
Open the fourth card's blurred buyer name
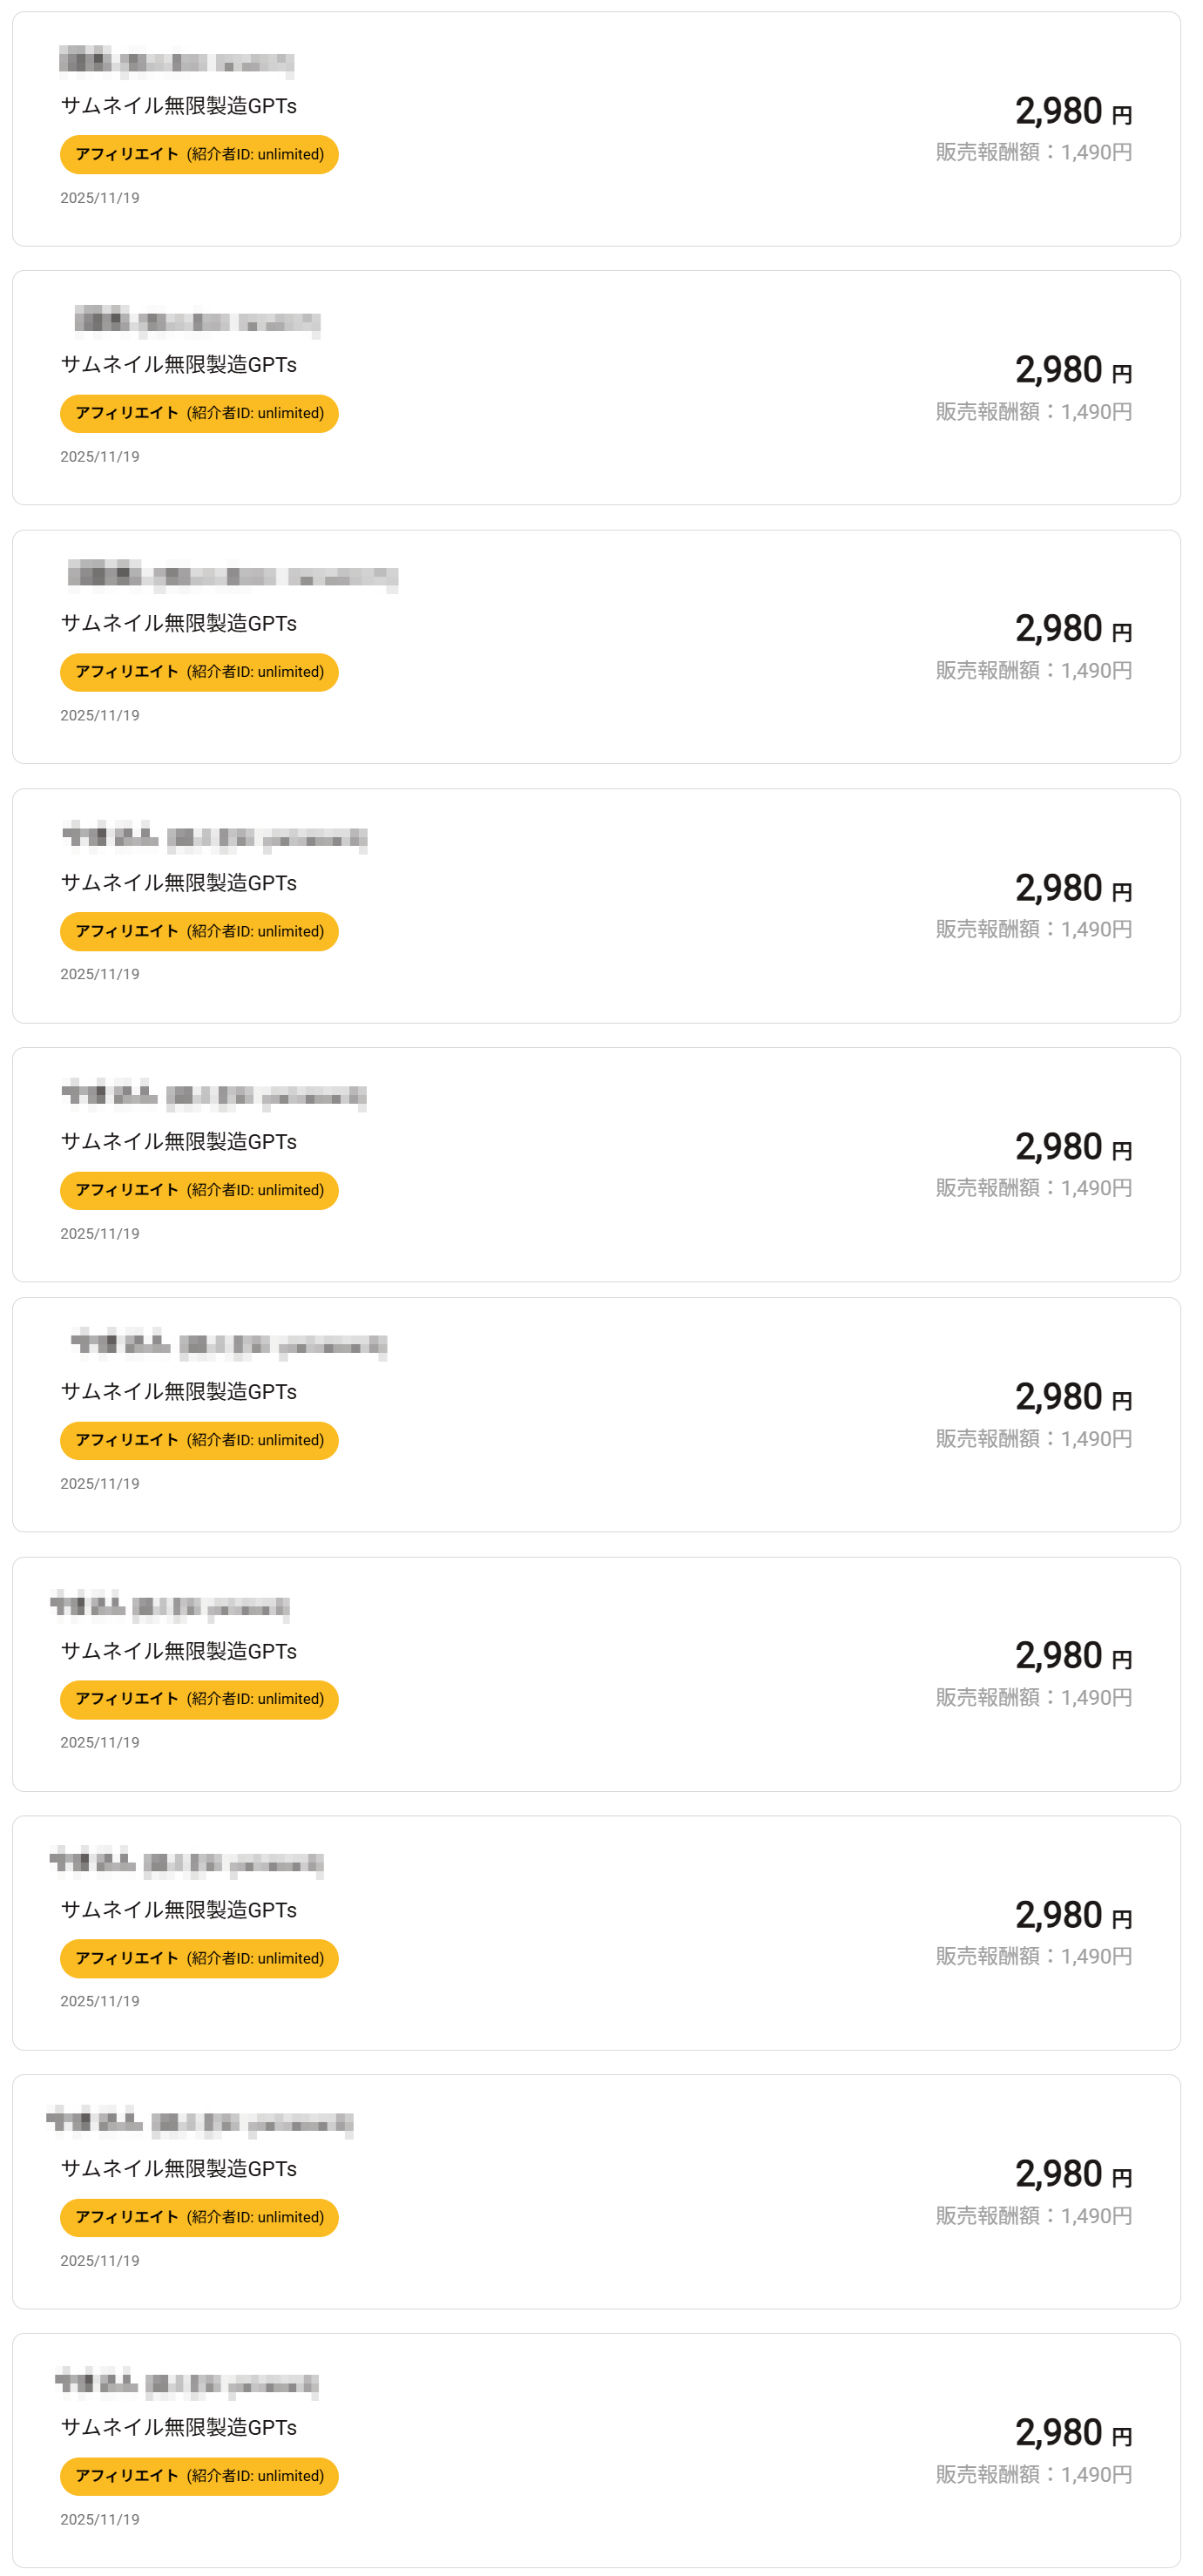pos(214,837)
